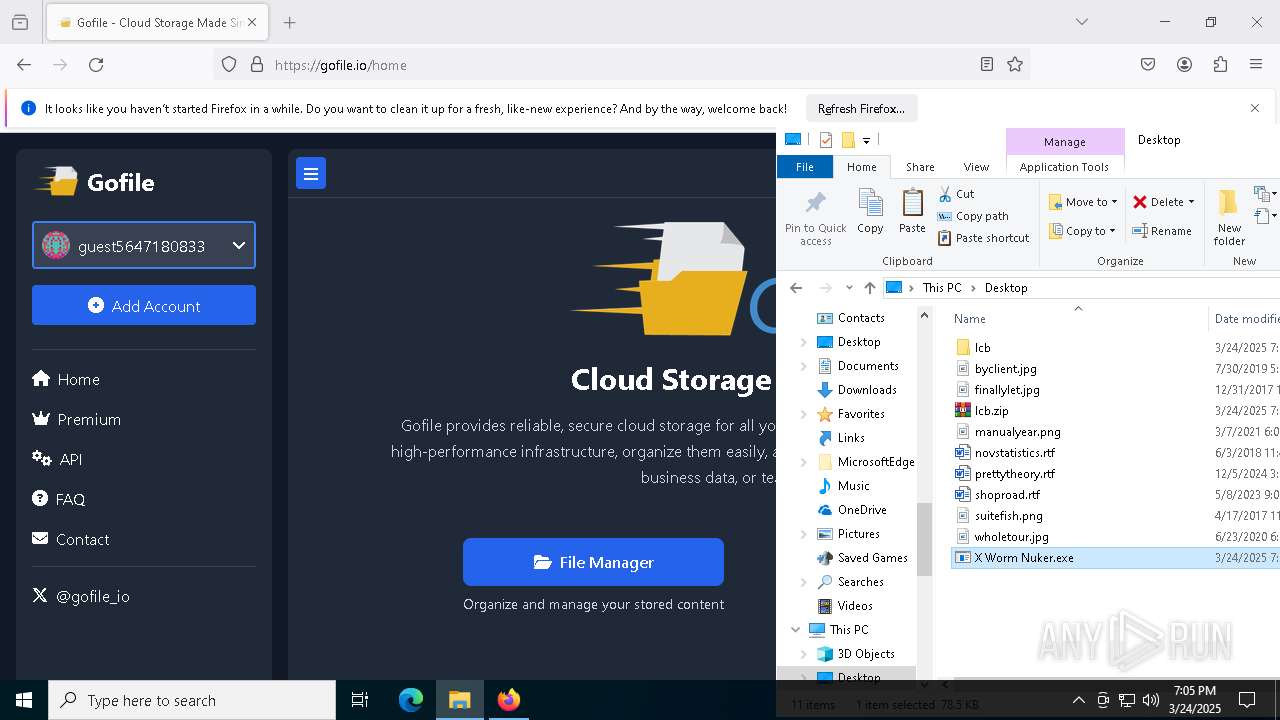Screen dimensions: 1280x720
Task: Pin to Quick access in Explorer
Action: [816, 218]
